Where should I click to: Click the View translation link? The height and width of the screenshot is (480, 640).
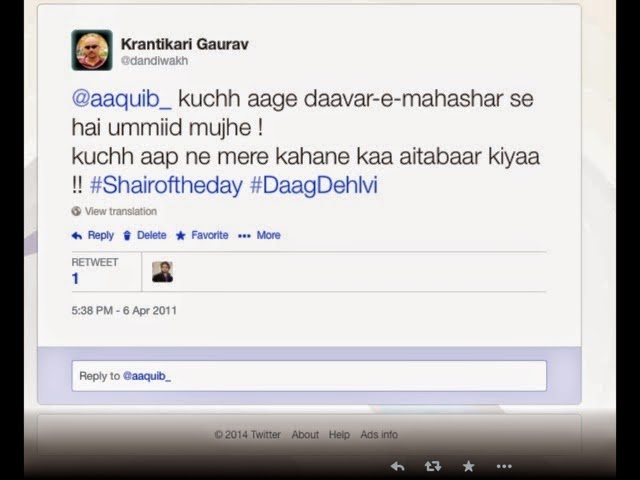(121, 211)
